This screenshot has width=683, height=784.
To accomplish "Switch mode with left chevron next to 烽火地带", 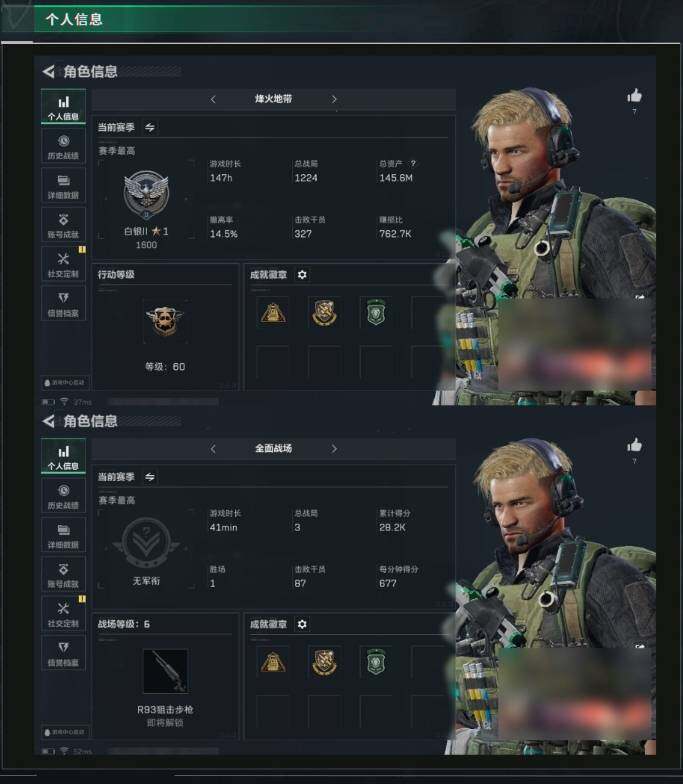I will (x=213, y=99).
